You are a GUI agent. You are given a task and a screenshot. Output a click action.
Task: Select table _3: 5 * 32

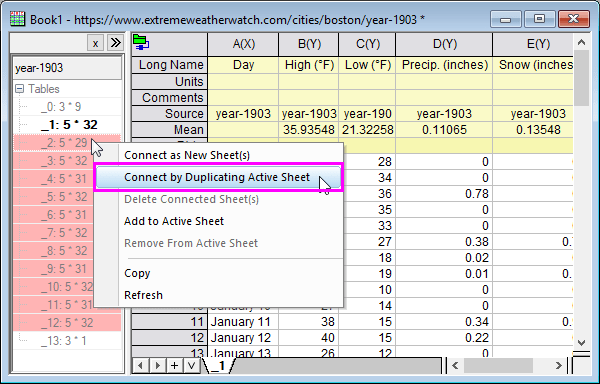(64, 161)
